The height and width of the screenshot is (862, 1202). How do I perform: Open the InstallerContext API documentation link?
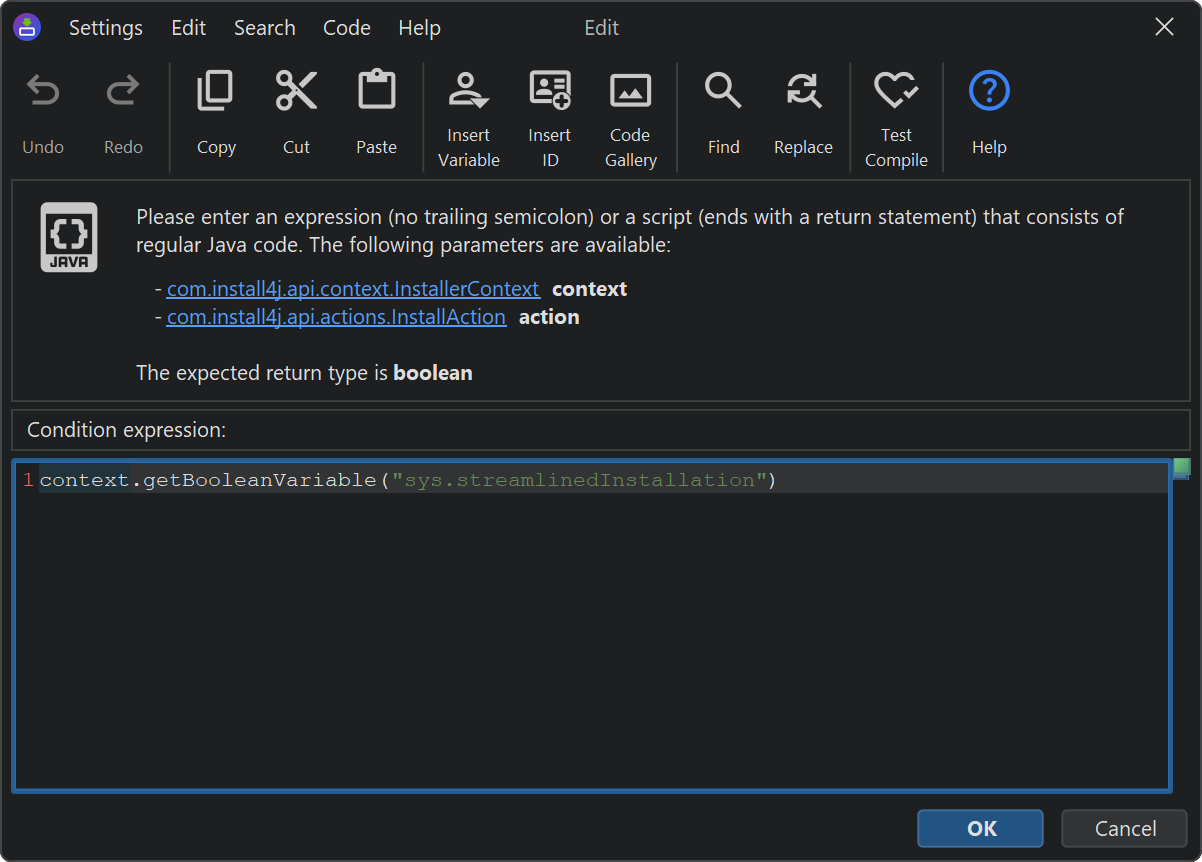pos(353,289)
